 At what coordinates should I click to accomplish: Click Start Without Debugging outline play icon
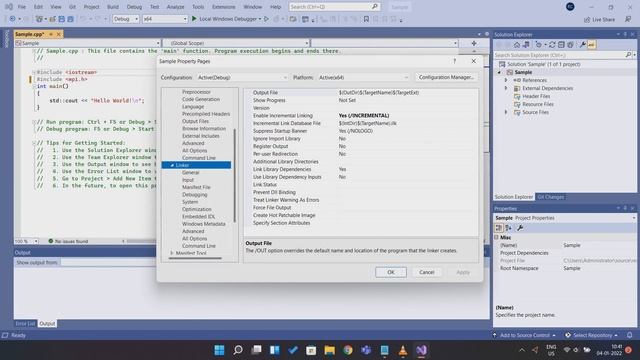coord(266,19)
